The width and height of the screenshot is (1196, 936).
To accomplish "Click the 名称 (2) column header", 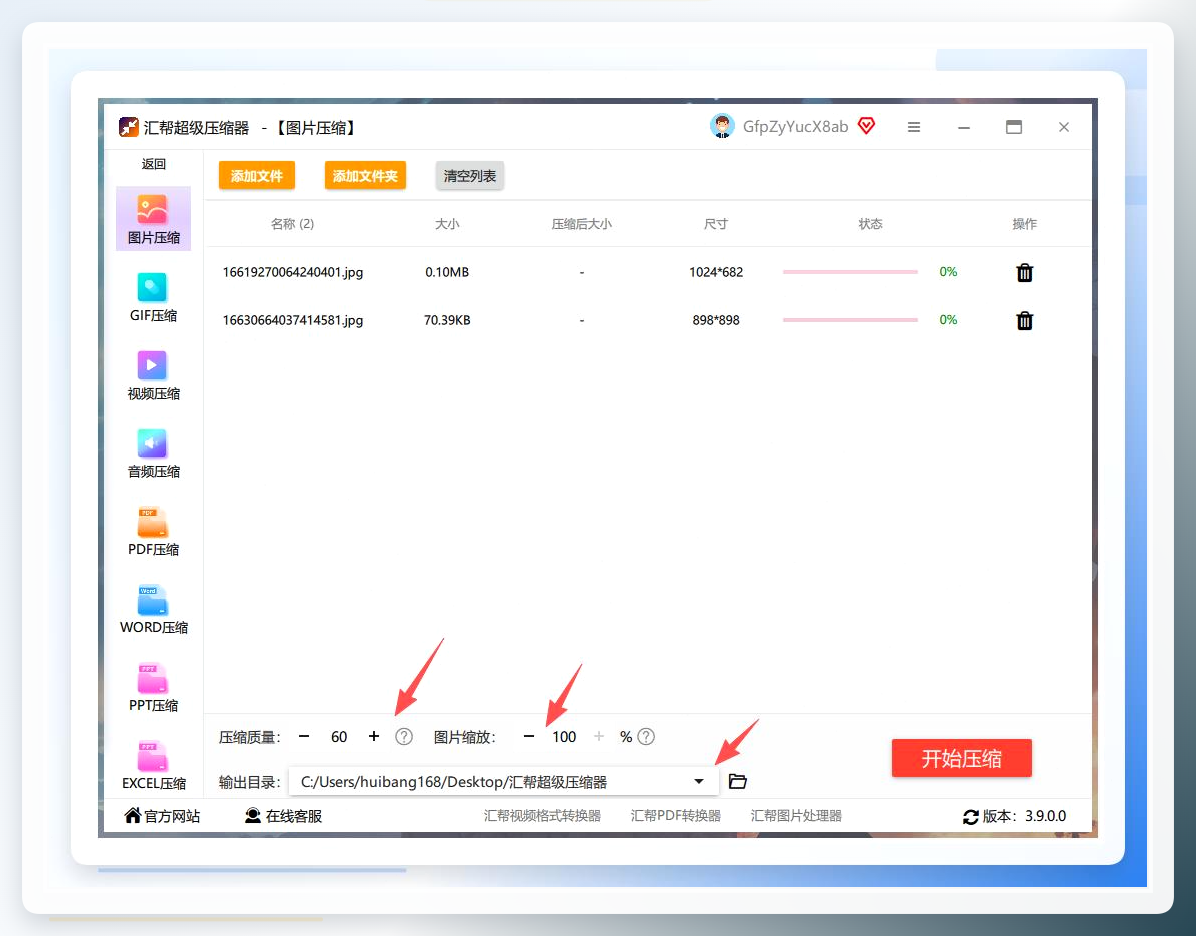I will (292, 224).
